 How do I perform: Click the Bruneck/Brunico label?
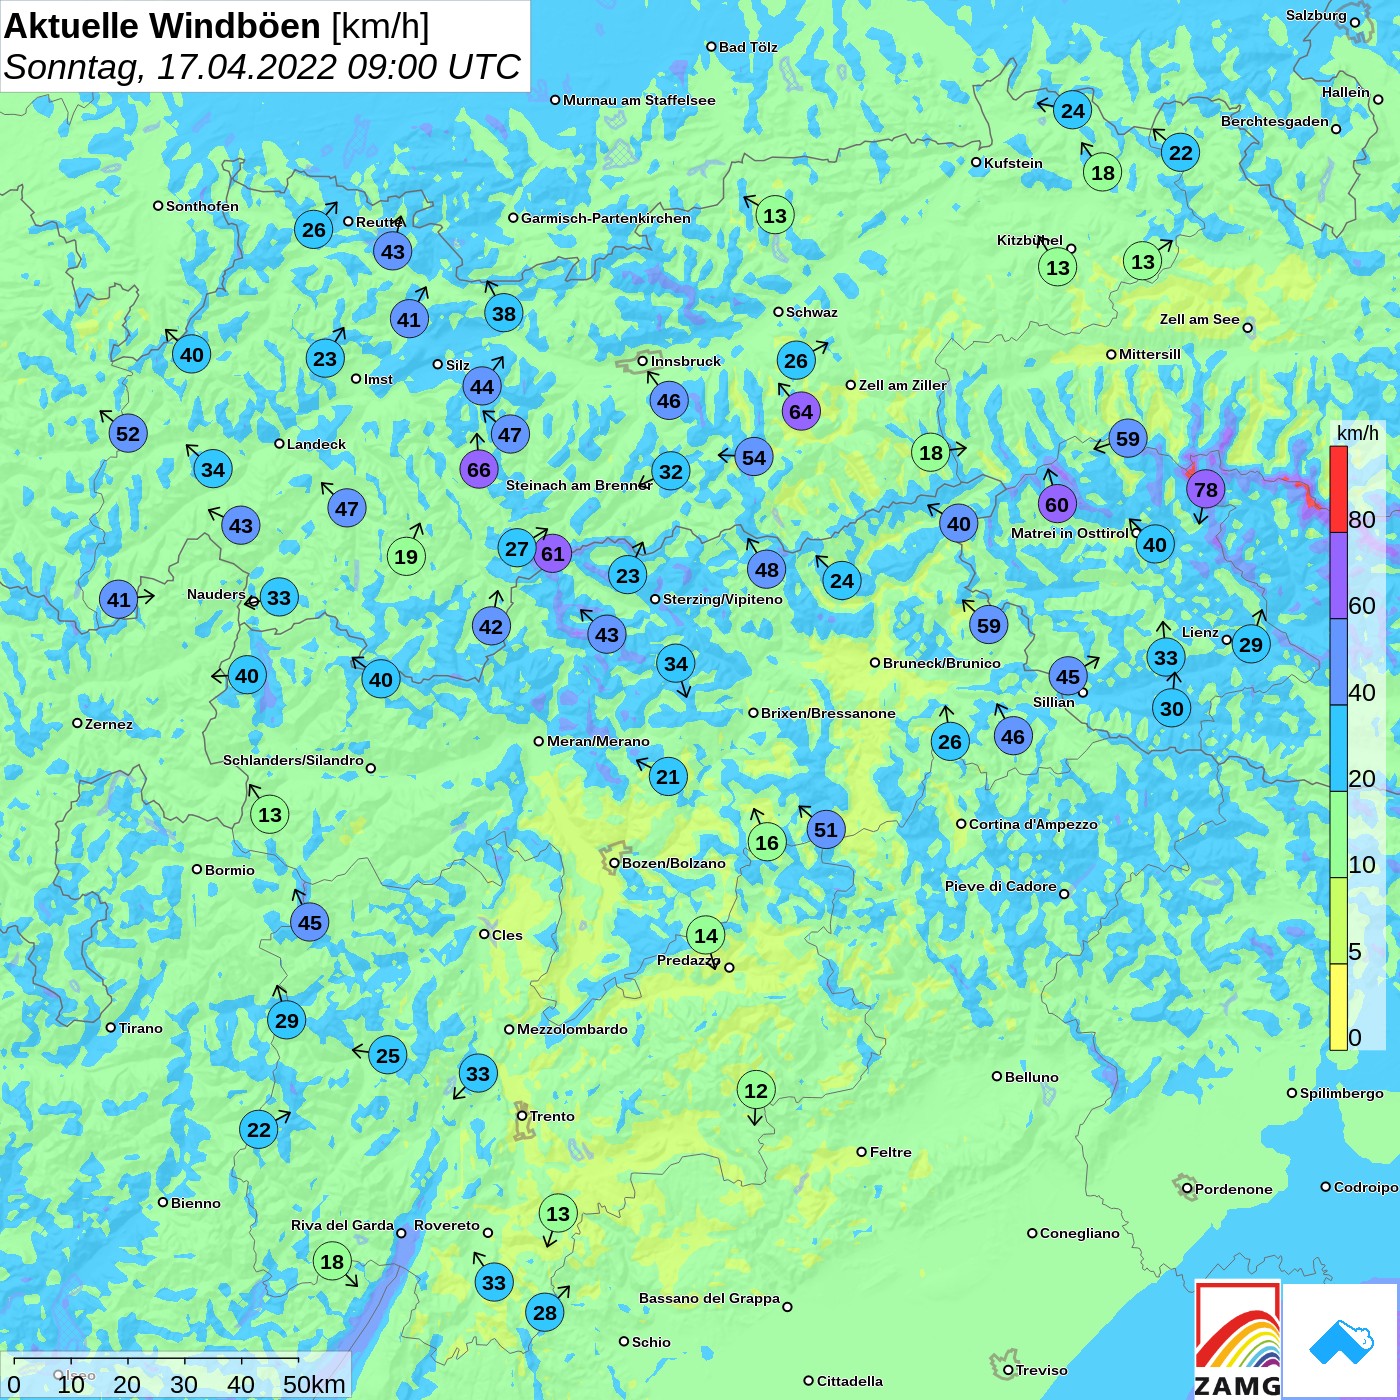pos(942,663)
